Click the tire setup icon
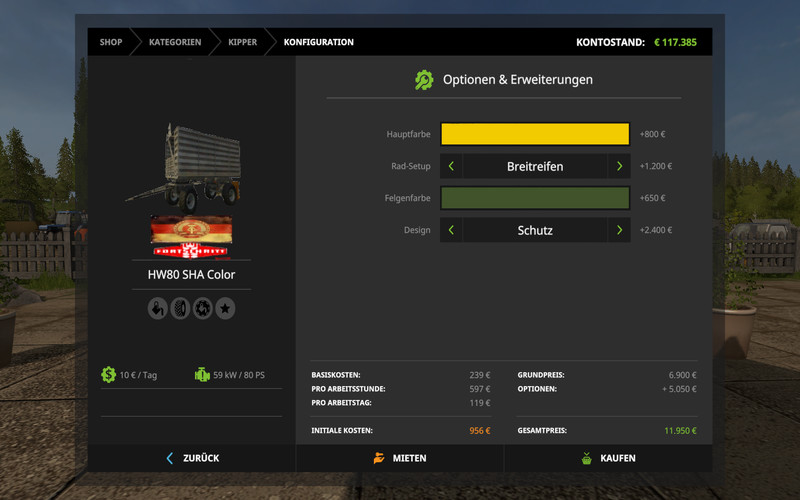 click(x=180, y=309)
